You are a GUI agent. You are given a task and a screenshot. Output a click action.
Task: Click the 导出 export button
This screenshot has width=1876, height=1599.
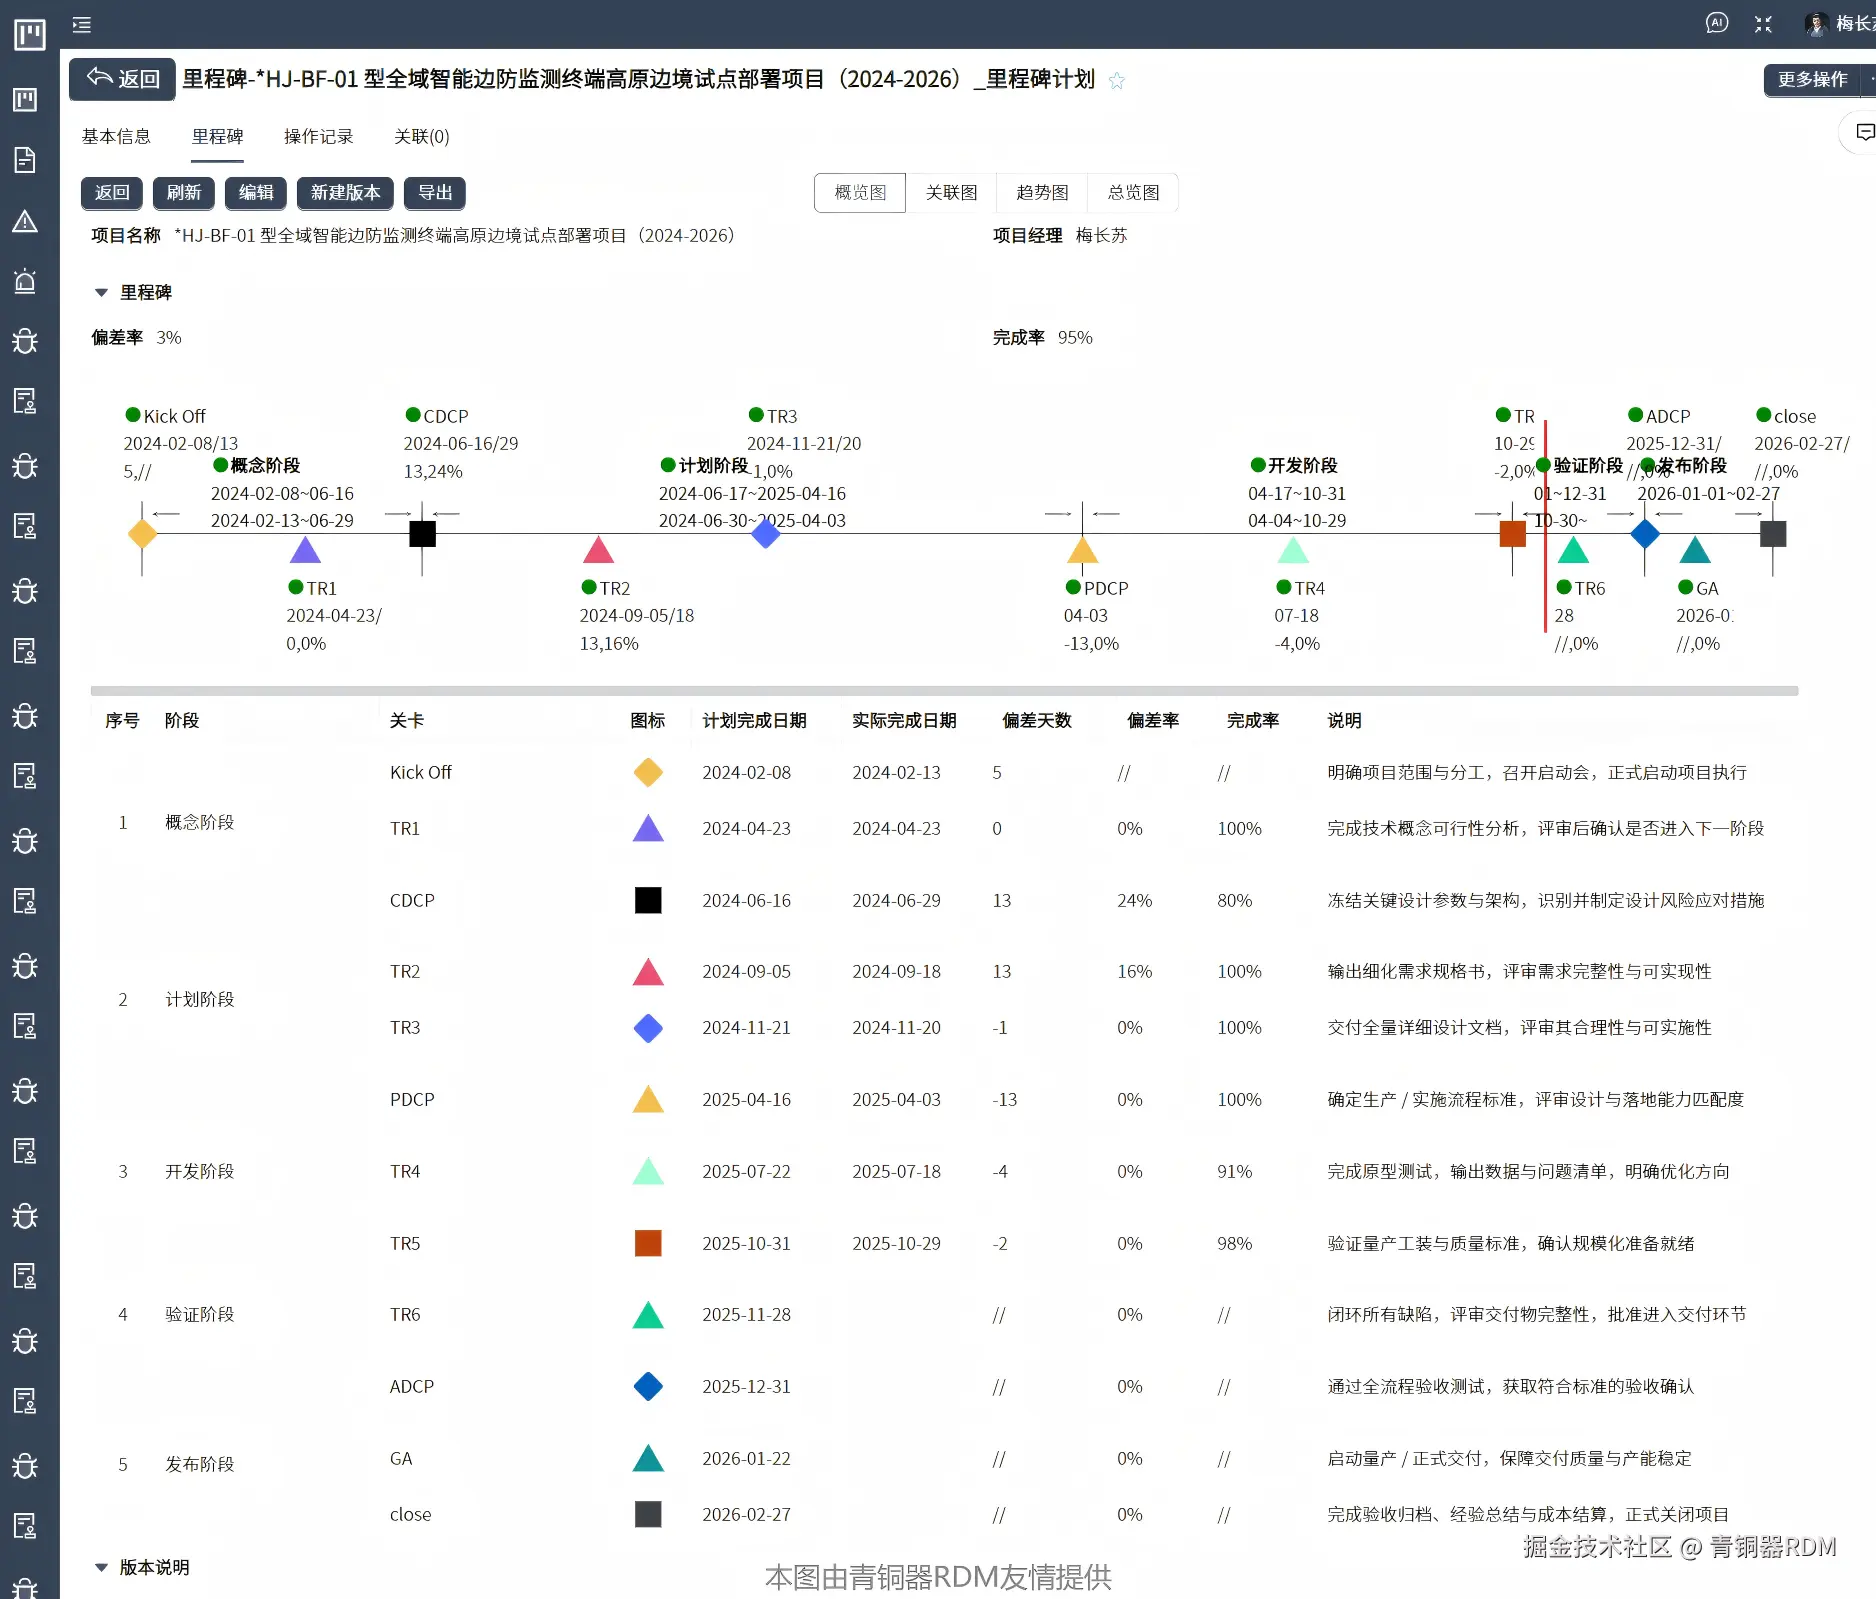(434, 193)
